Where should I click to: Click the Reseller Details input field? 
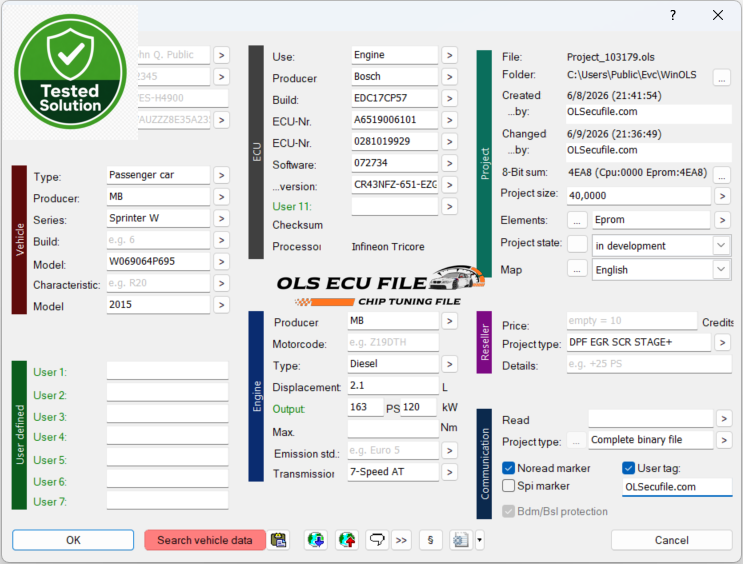click(649, 364)
